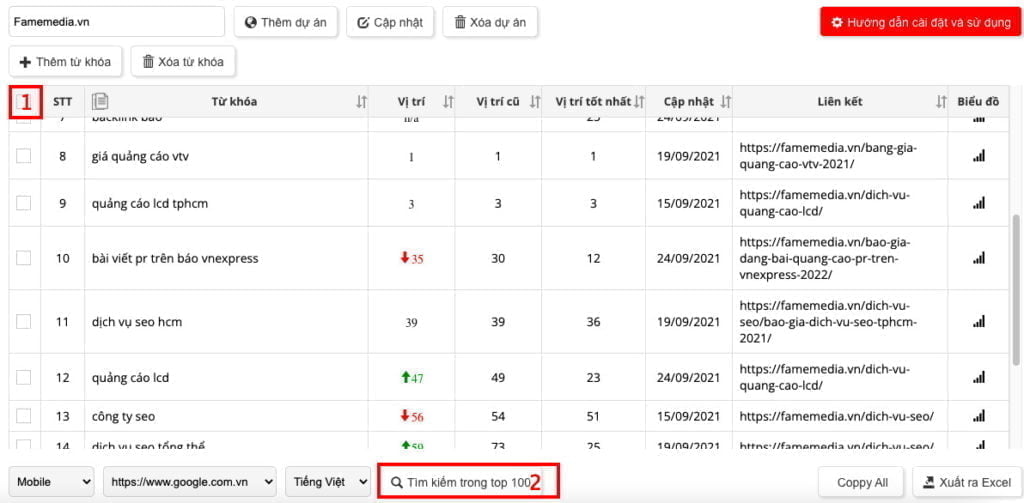This screenshot has height=503, width=1024.
Task: Sort by Cập nhật column arrows
Action: (726, 101)
